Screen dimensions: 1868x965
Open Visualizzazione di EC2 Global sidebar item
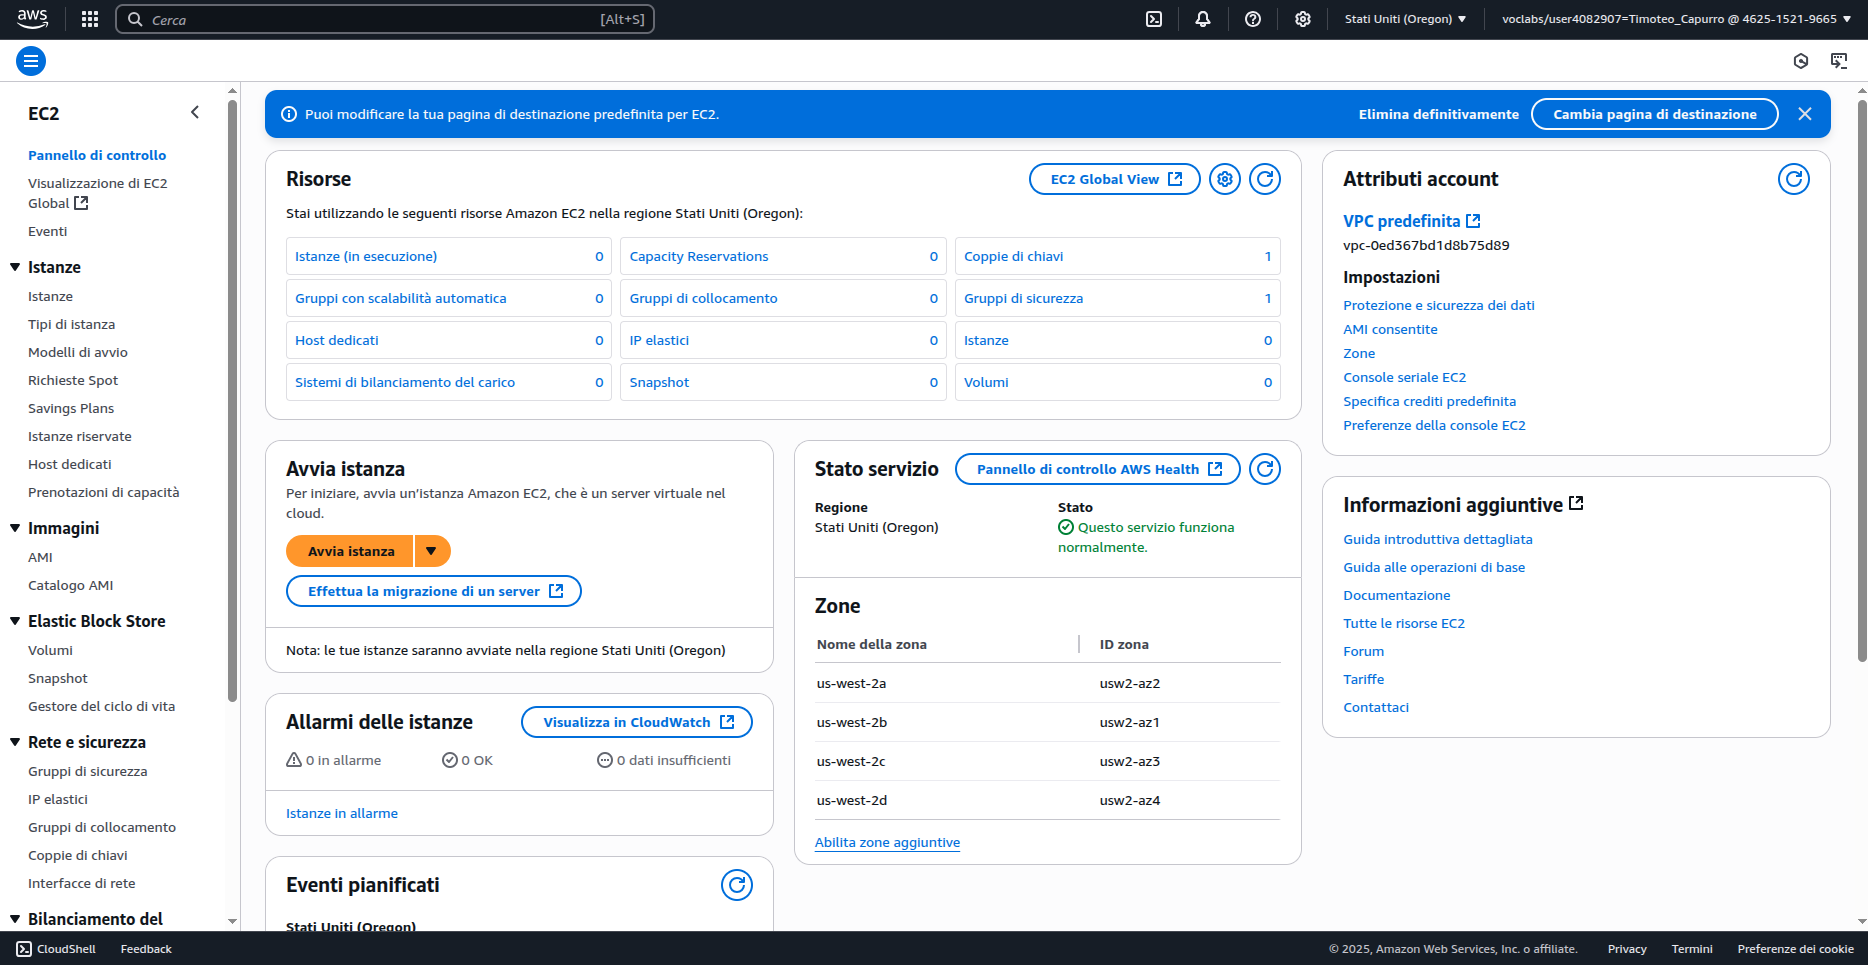coord(98,193)
